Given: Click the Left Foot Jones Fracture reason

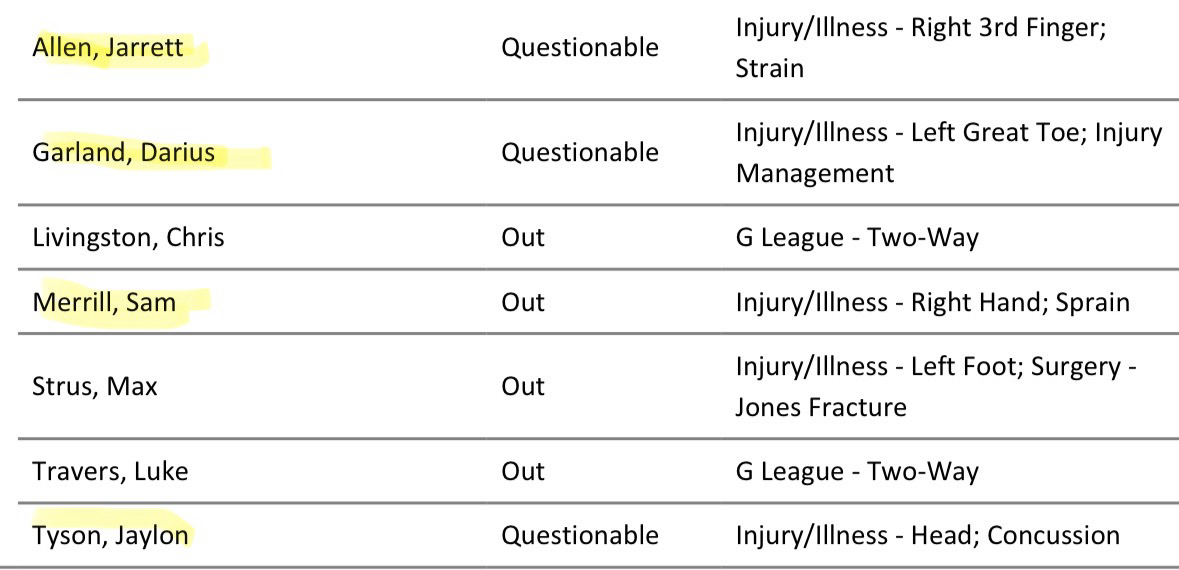Looking at the screenshot, I should (x=935, y=386).
